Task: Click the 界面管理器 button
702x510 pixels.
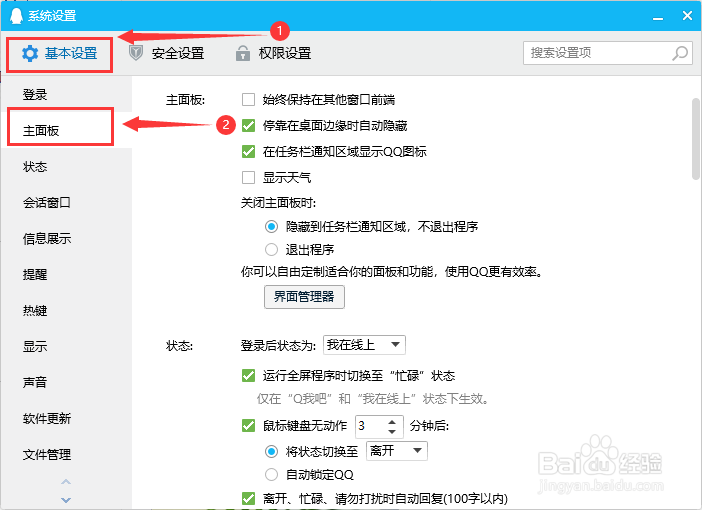Action: point(304,297)
